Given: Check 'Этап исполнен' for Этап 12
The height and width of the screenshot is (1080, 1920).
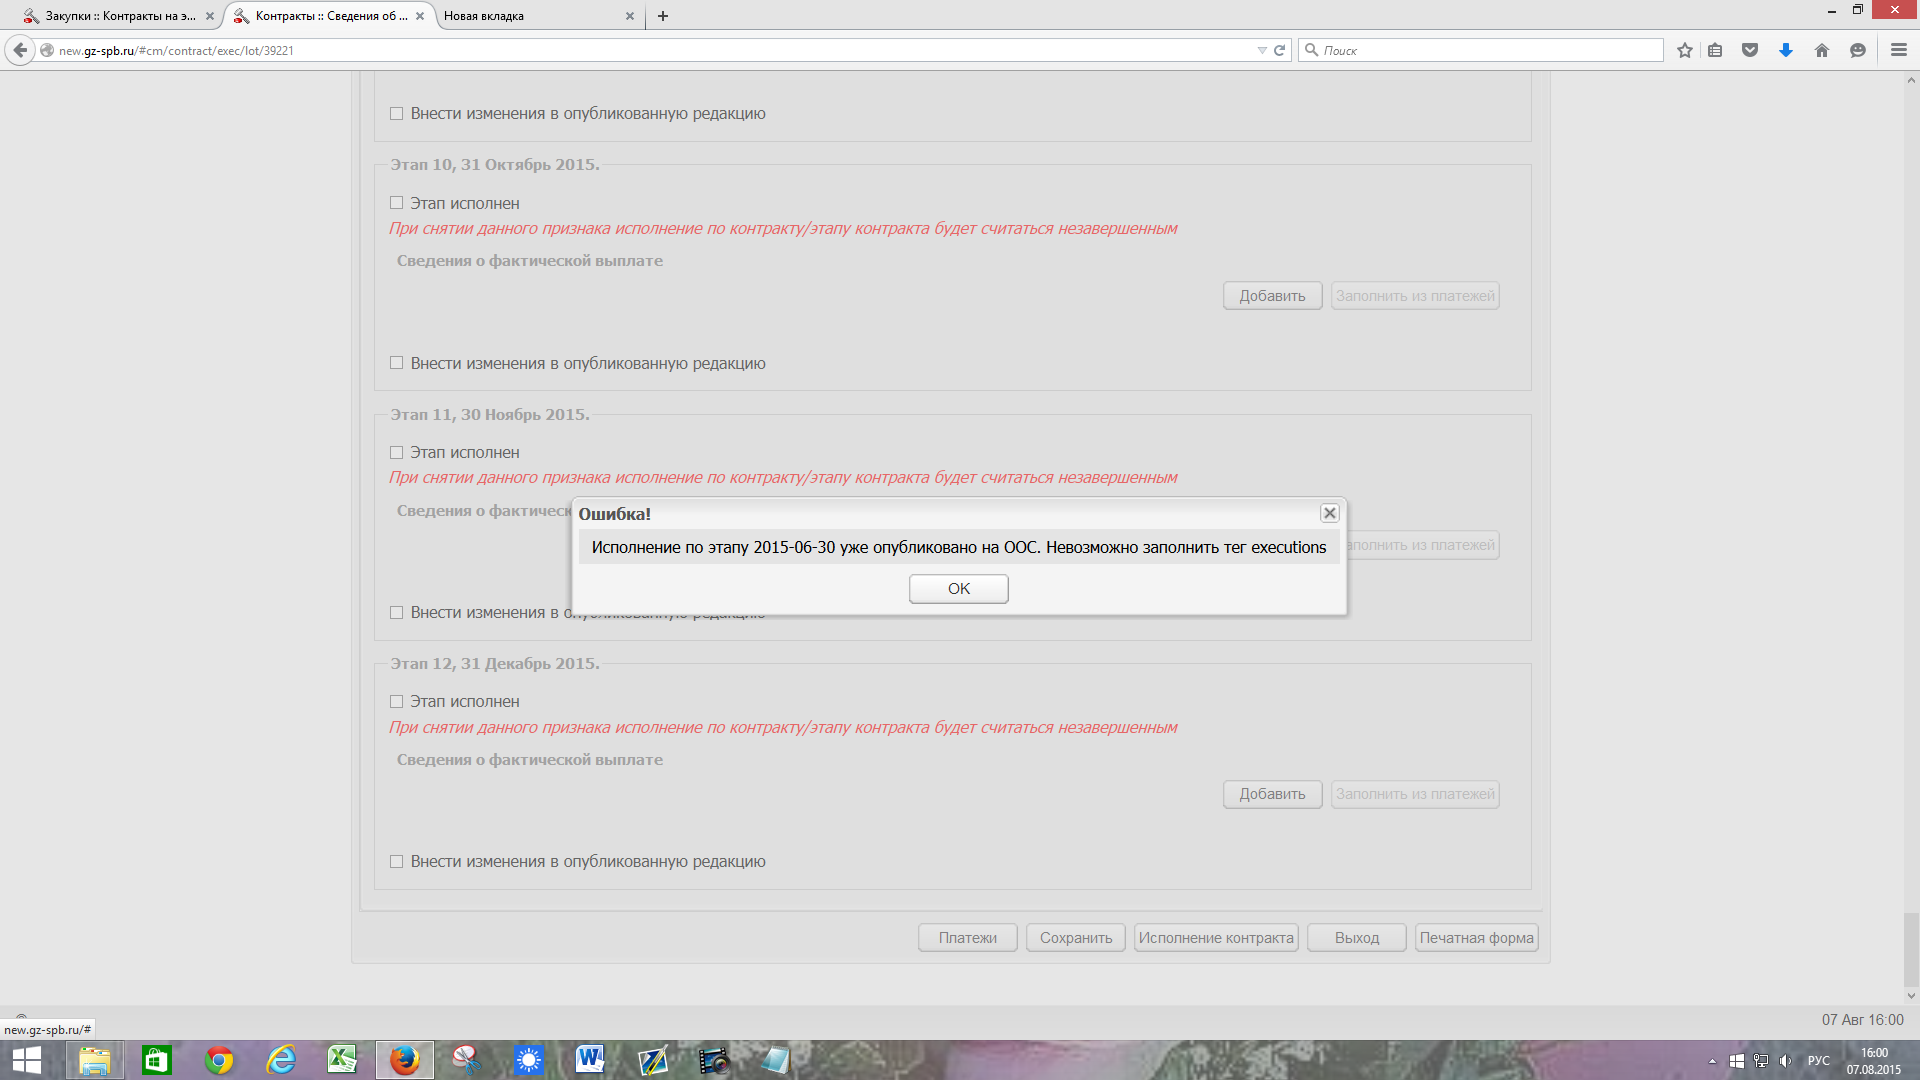Looking at the screenshot, I should point(396,702).
